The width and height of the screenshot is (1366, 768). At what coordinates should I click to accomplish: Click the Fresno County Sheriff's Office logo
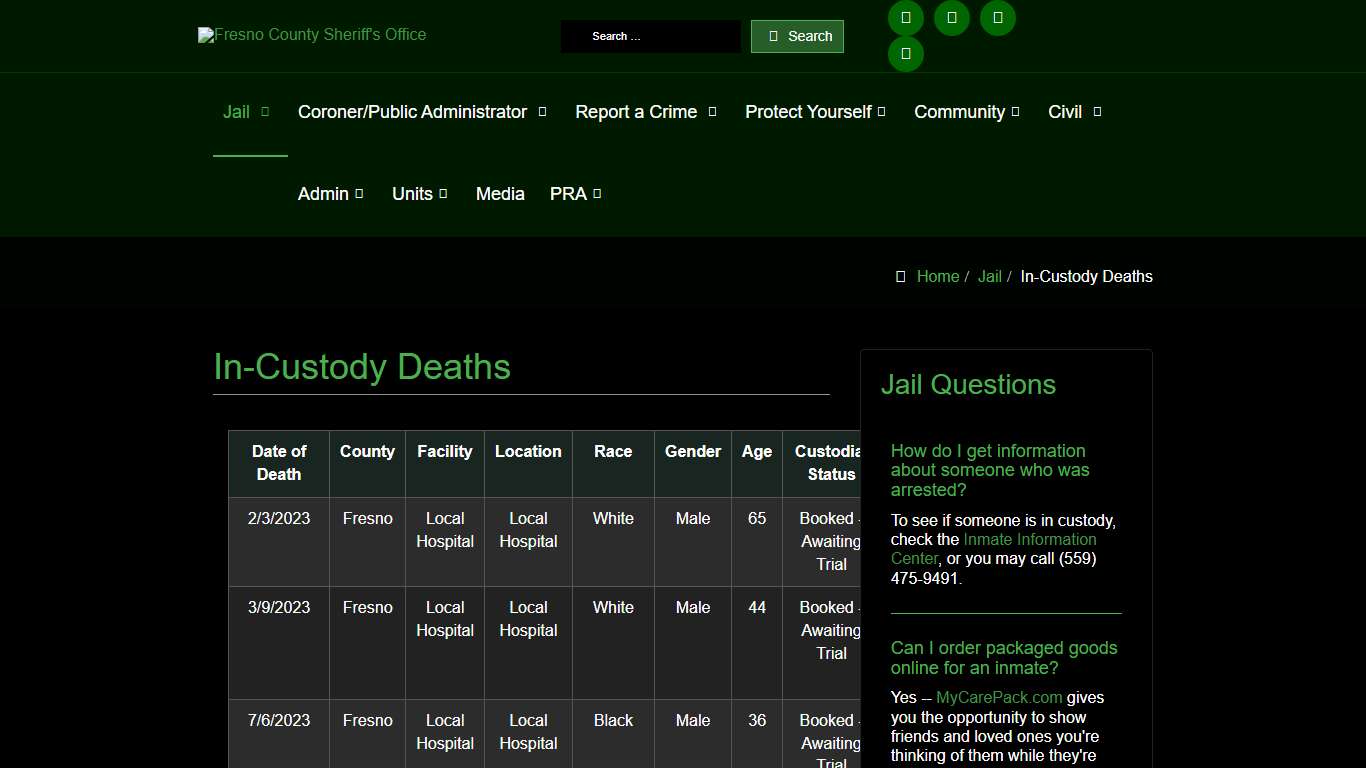tap(311, 35)
